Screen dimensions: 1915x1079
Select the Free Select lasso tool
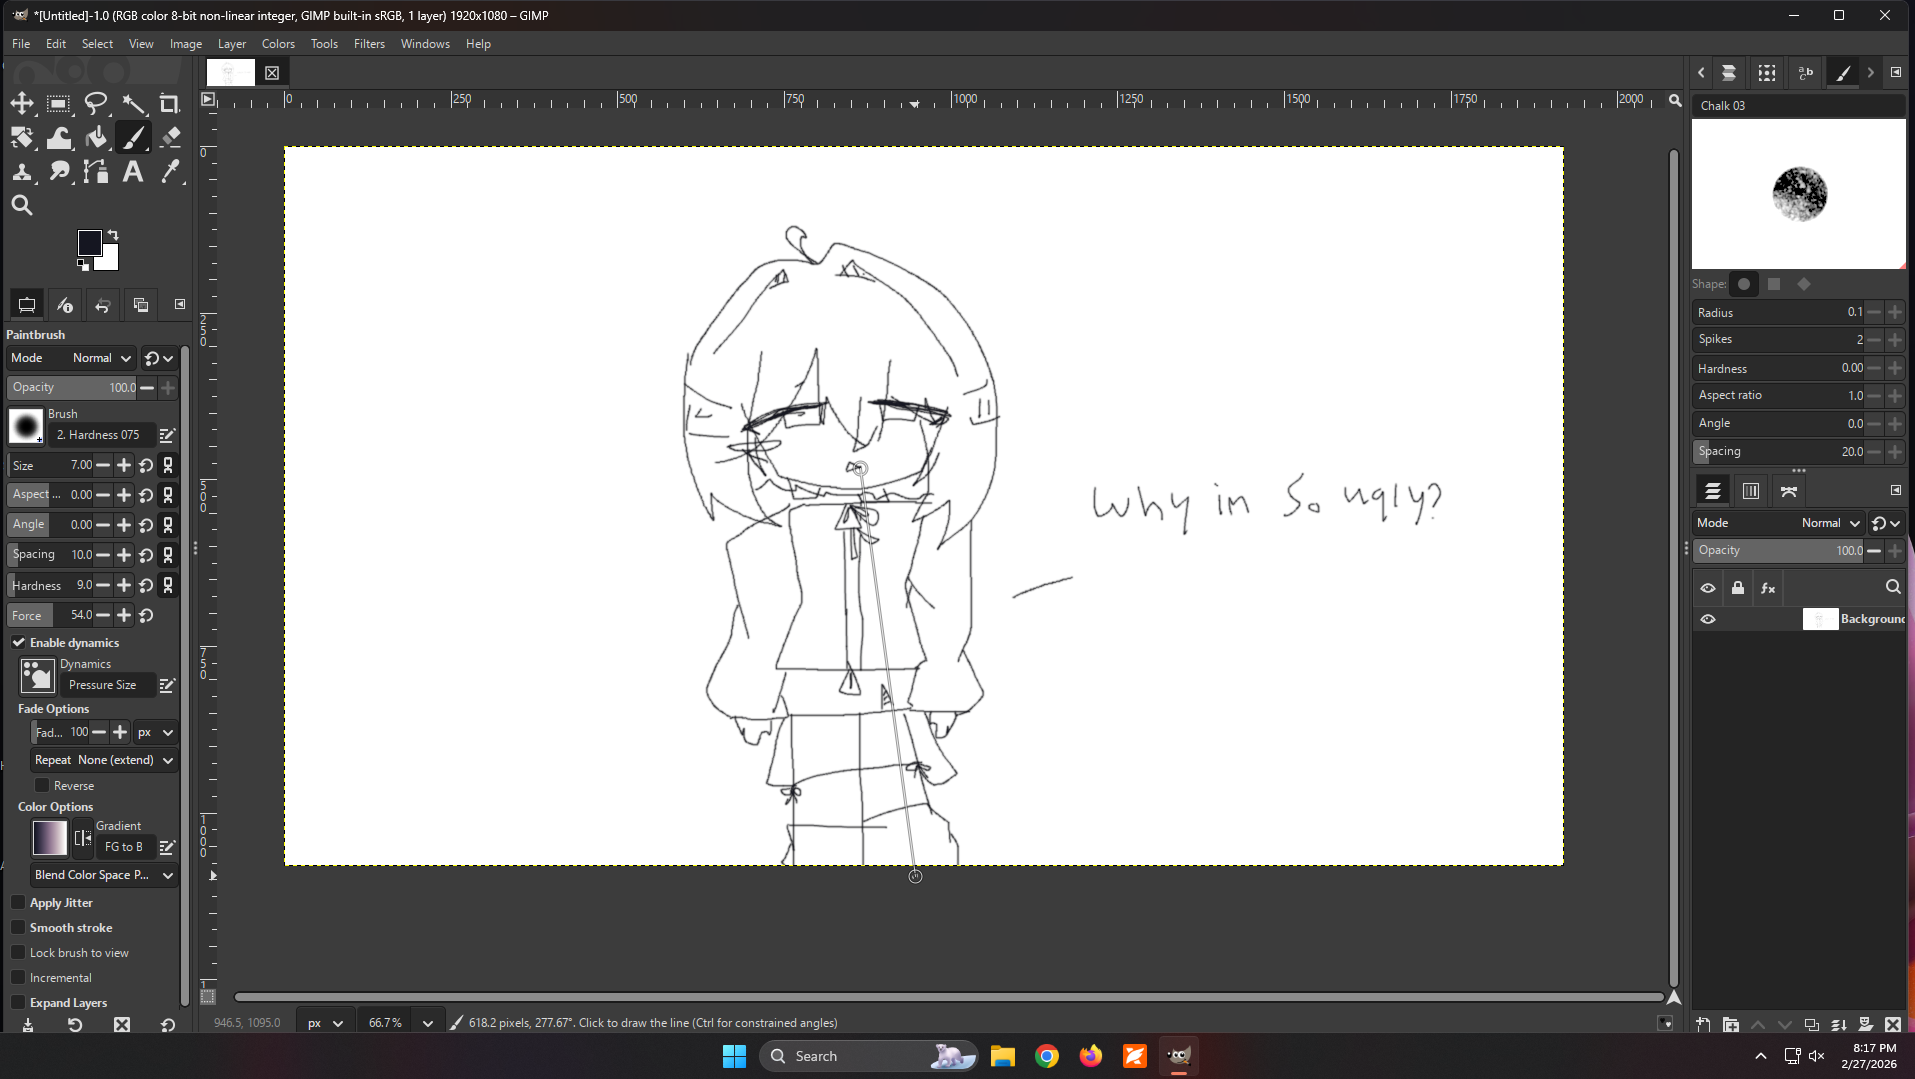click(x=96, y=103)
